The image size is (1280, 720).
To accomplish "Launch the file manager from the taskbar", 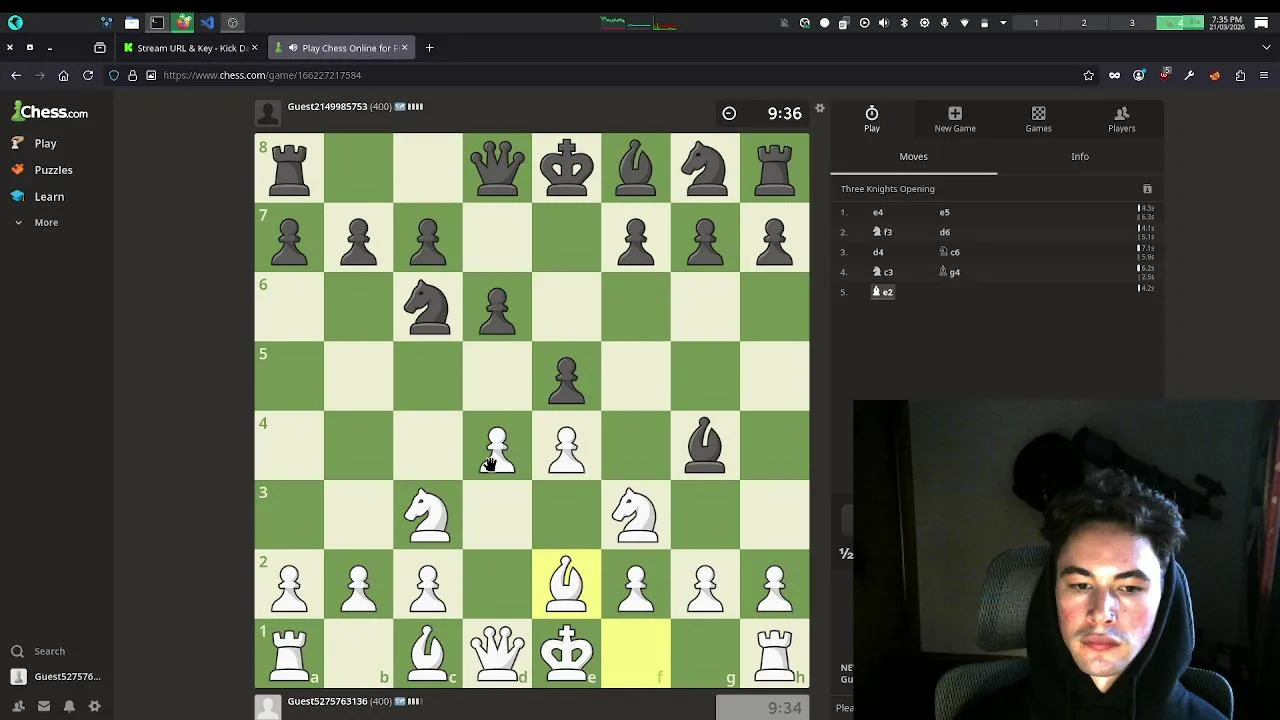I will coord(132,22).
